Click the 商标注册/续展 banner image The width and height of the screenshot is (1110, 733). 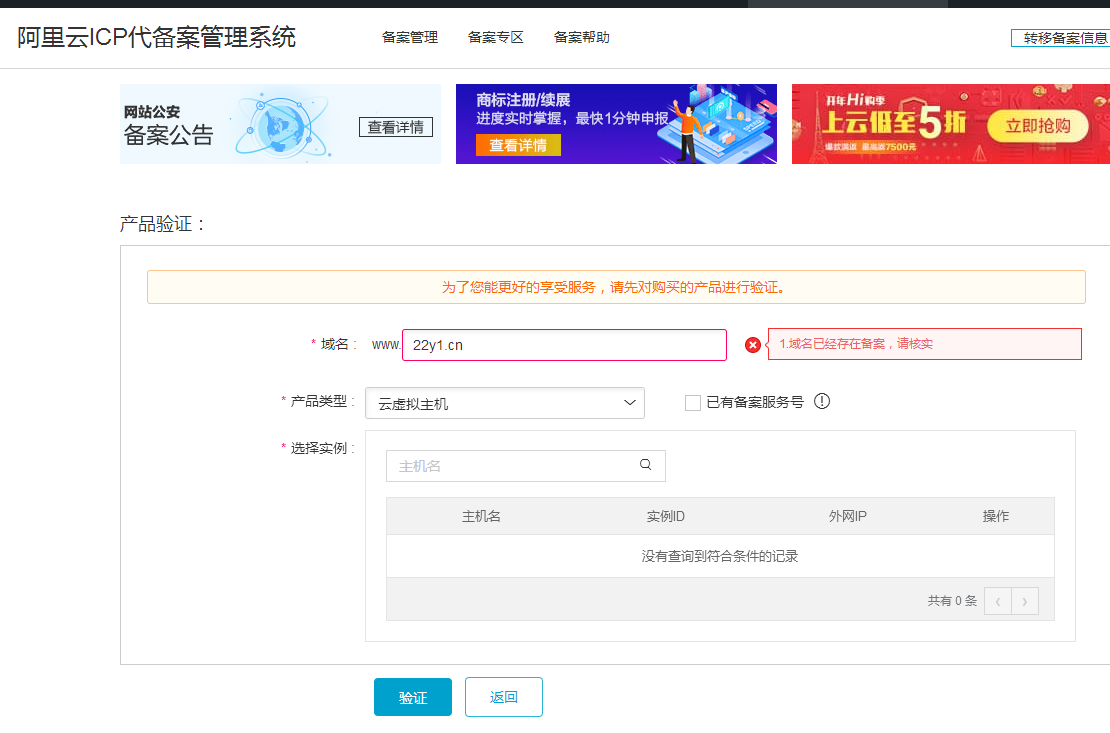(x=616, y=124)
